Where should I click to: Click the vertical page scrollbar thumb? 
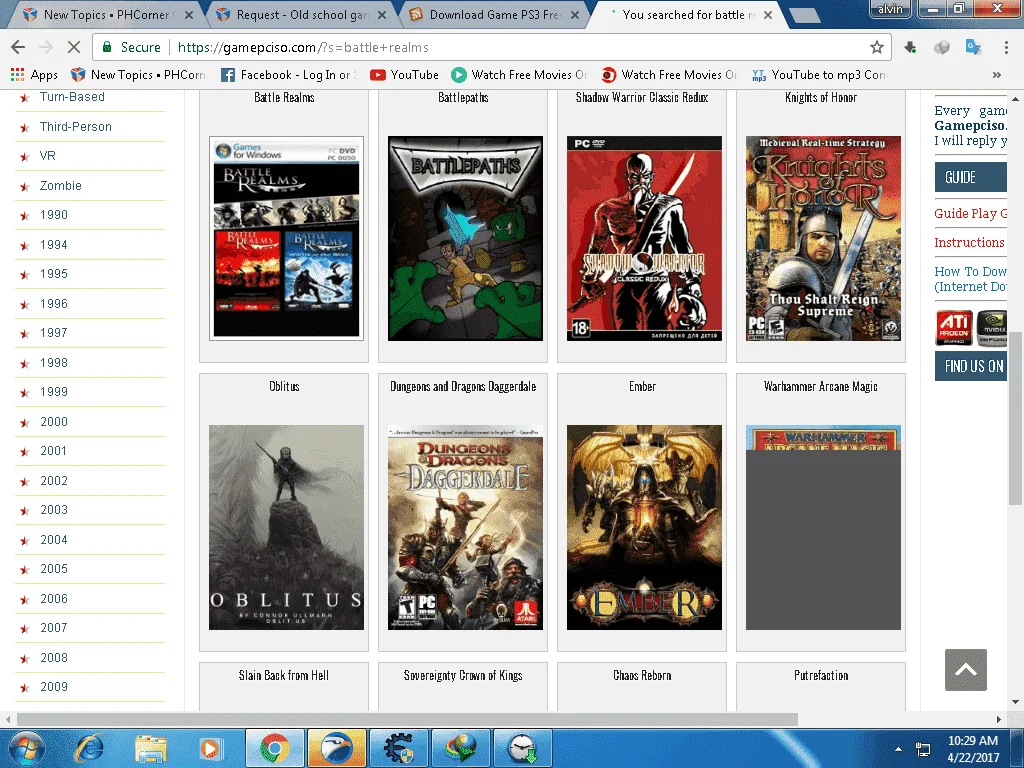1015,418
